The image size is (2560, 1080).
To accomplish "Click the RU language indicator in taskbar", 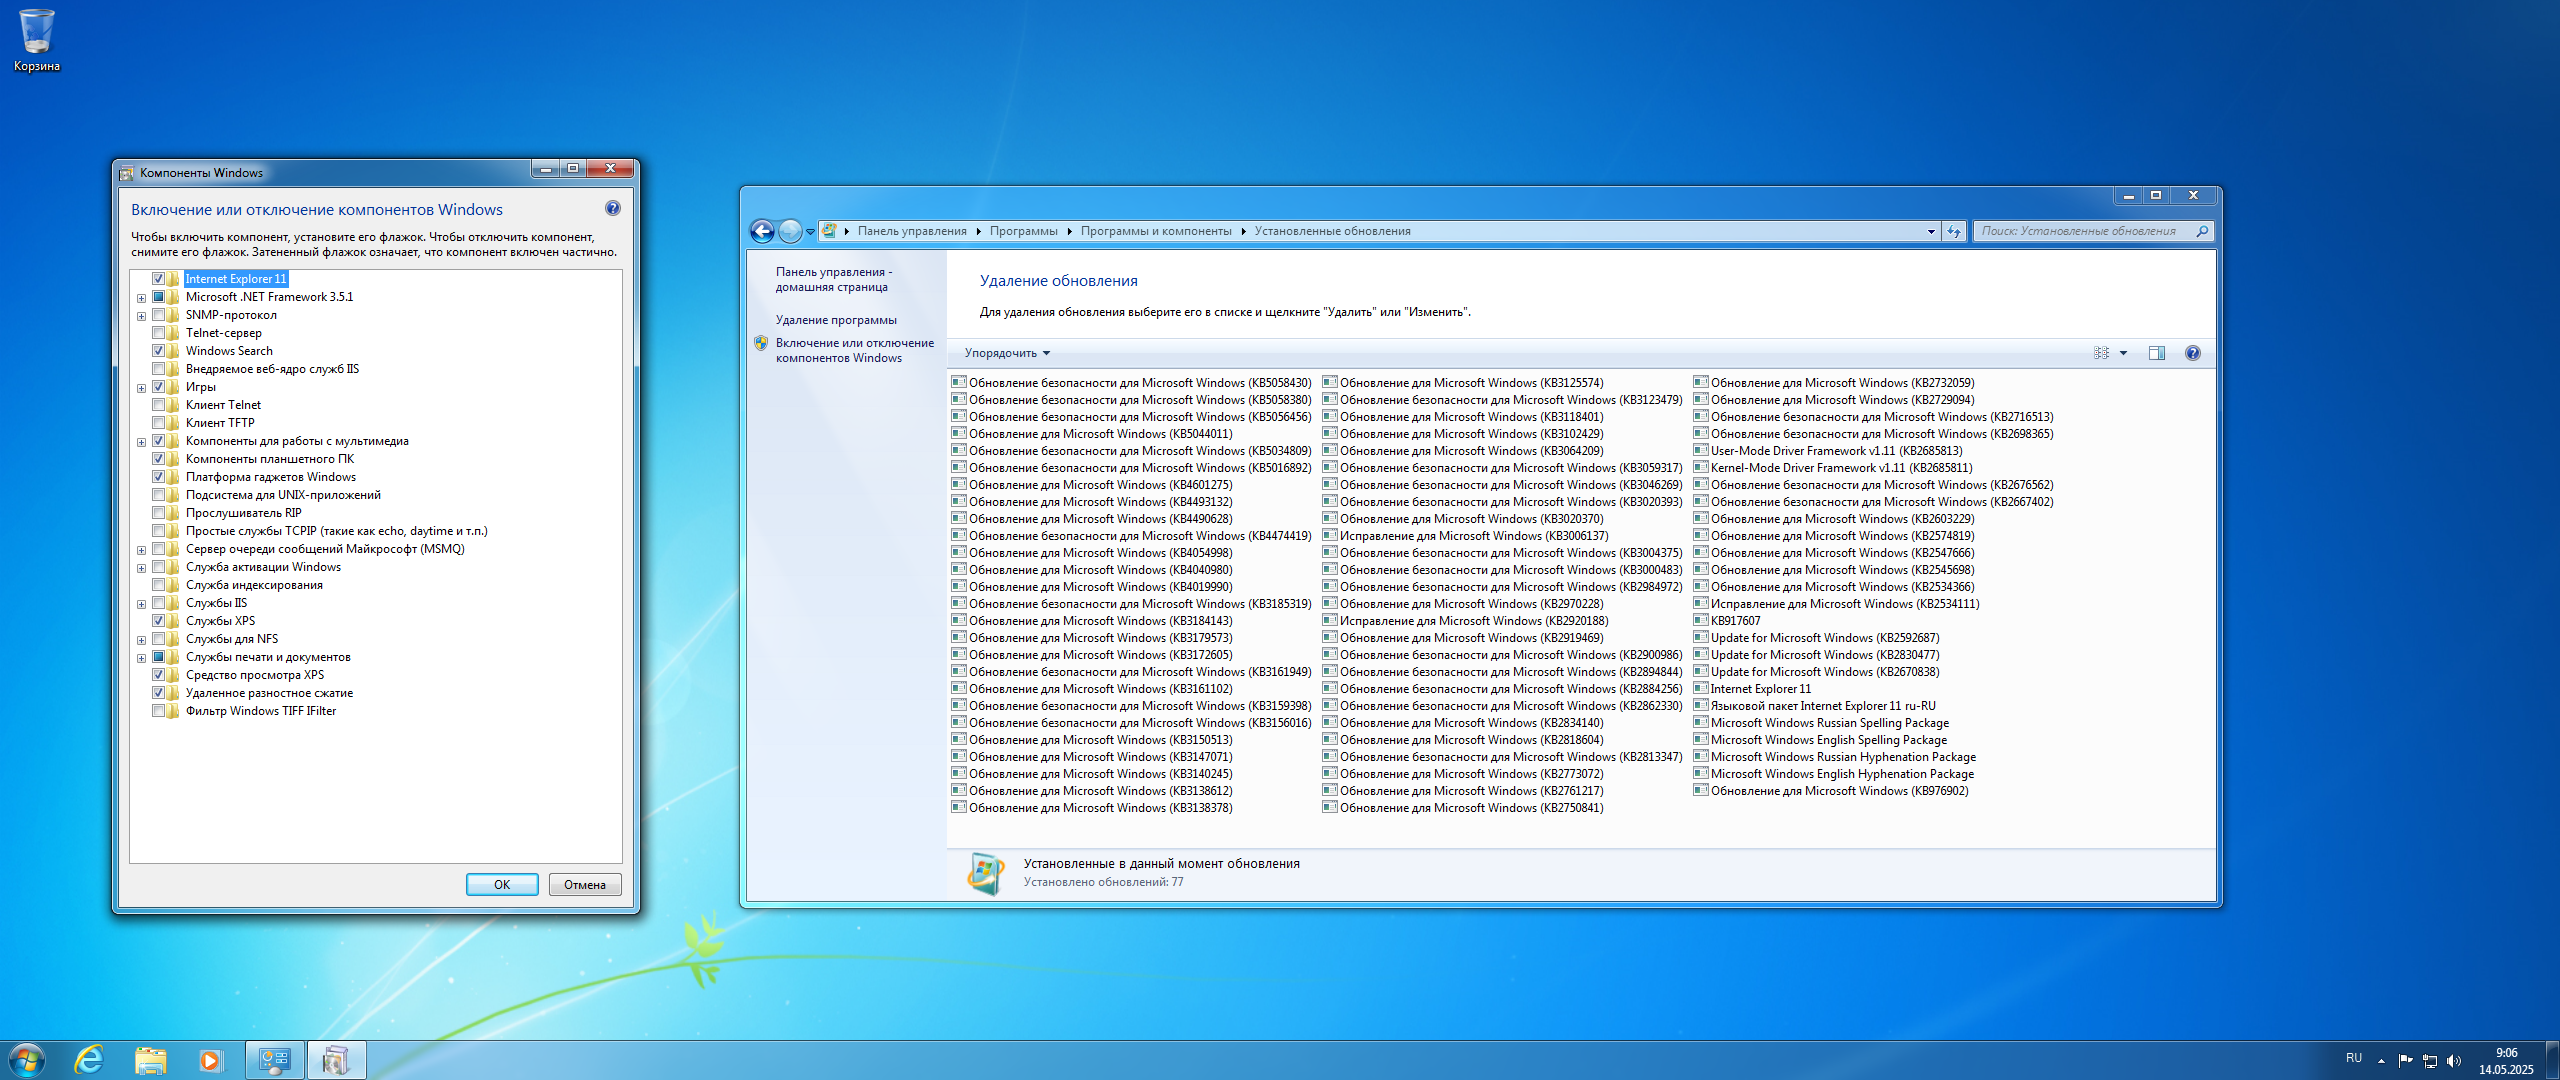I will [x=2354, y=1058].
